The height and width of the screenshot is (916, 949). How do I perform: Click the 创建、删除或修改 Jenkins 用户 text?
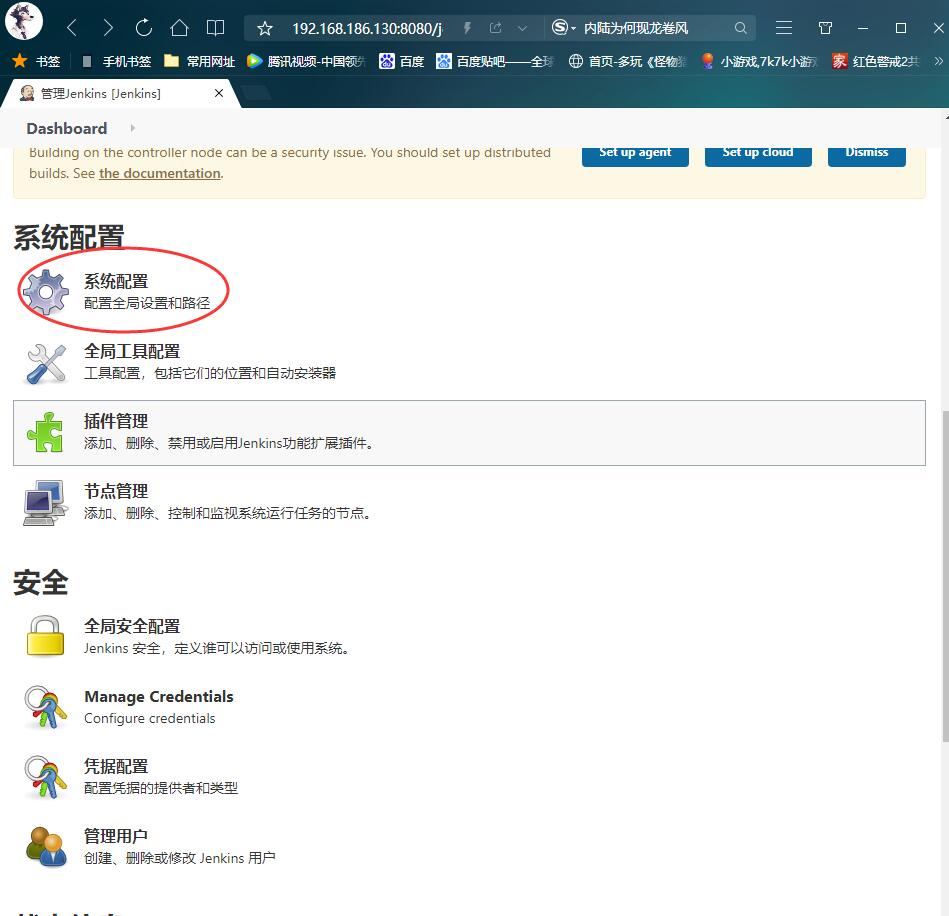tap(180, 858)
